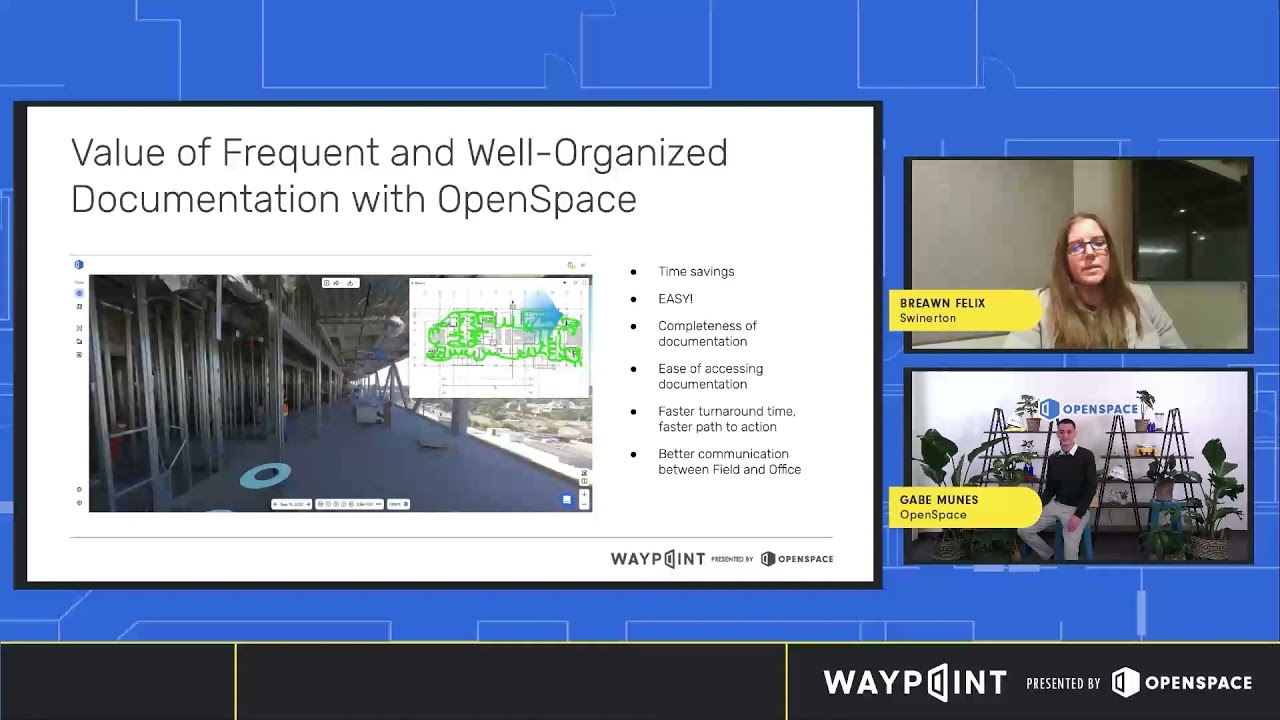Click the first playback control in the bottom bar
The width and height of the screenshot is (1280, 720).
pos(320,504)
